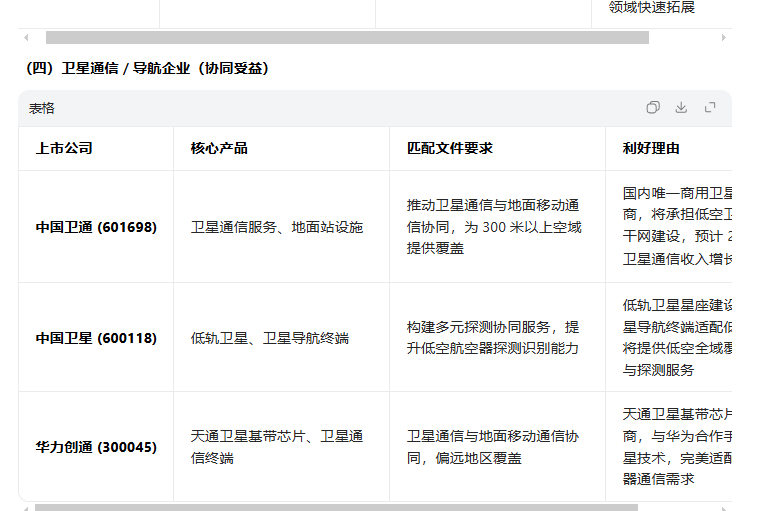The width and height of the screenshot is (780, 511).
Task: Select the cell 华力创通 (300045)
Action: 96,447
